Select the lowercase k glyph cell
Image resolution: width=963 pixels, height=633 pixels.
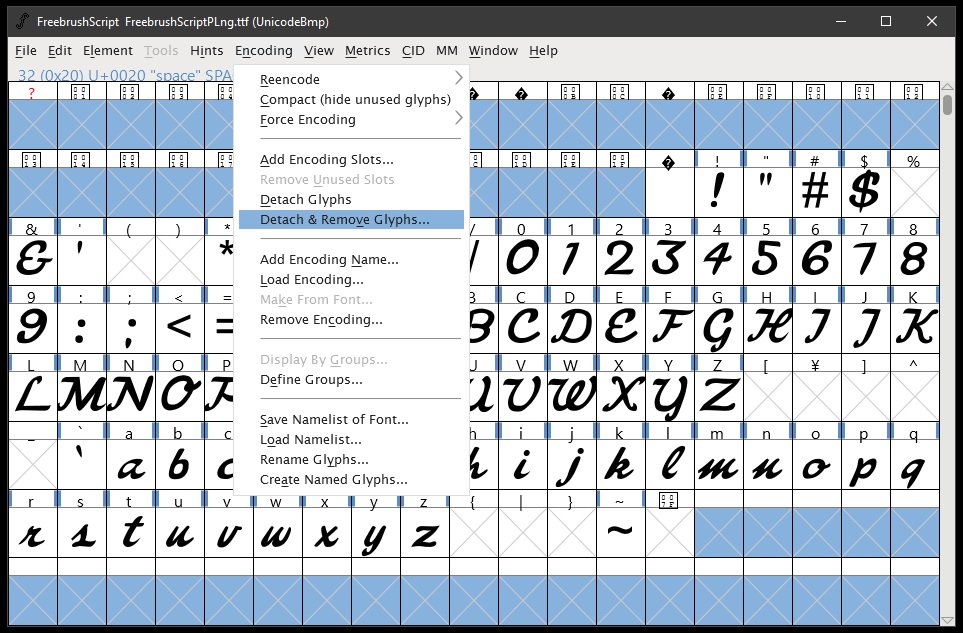click(620, 465)
